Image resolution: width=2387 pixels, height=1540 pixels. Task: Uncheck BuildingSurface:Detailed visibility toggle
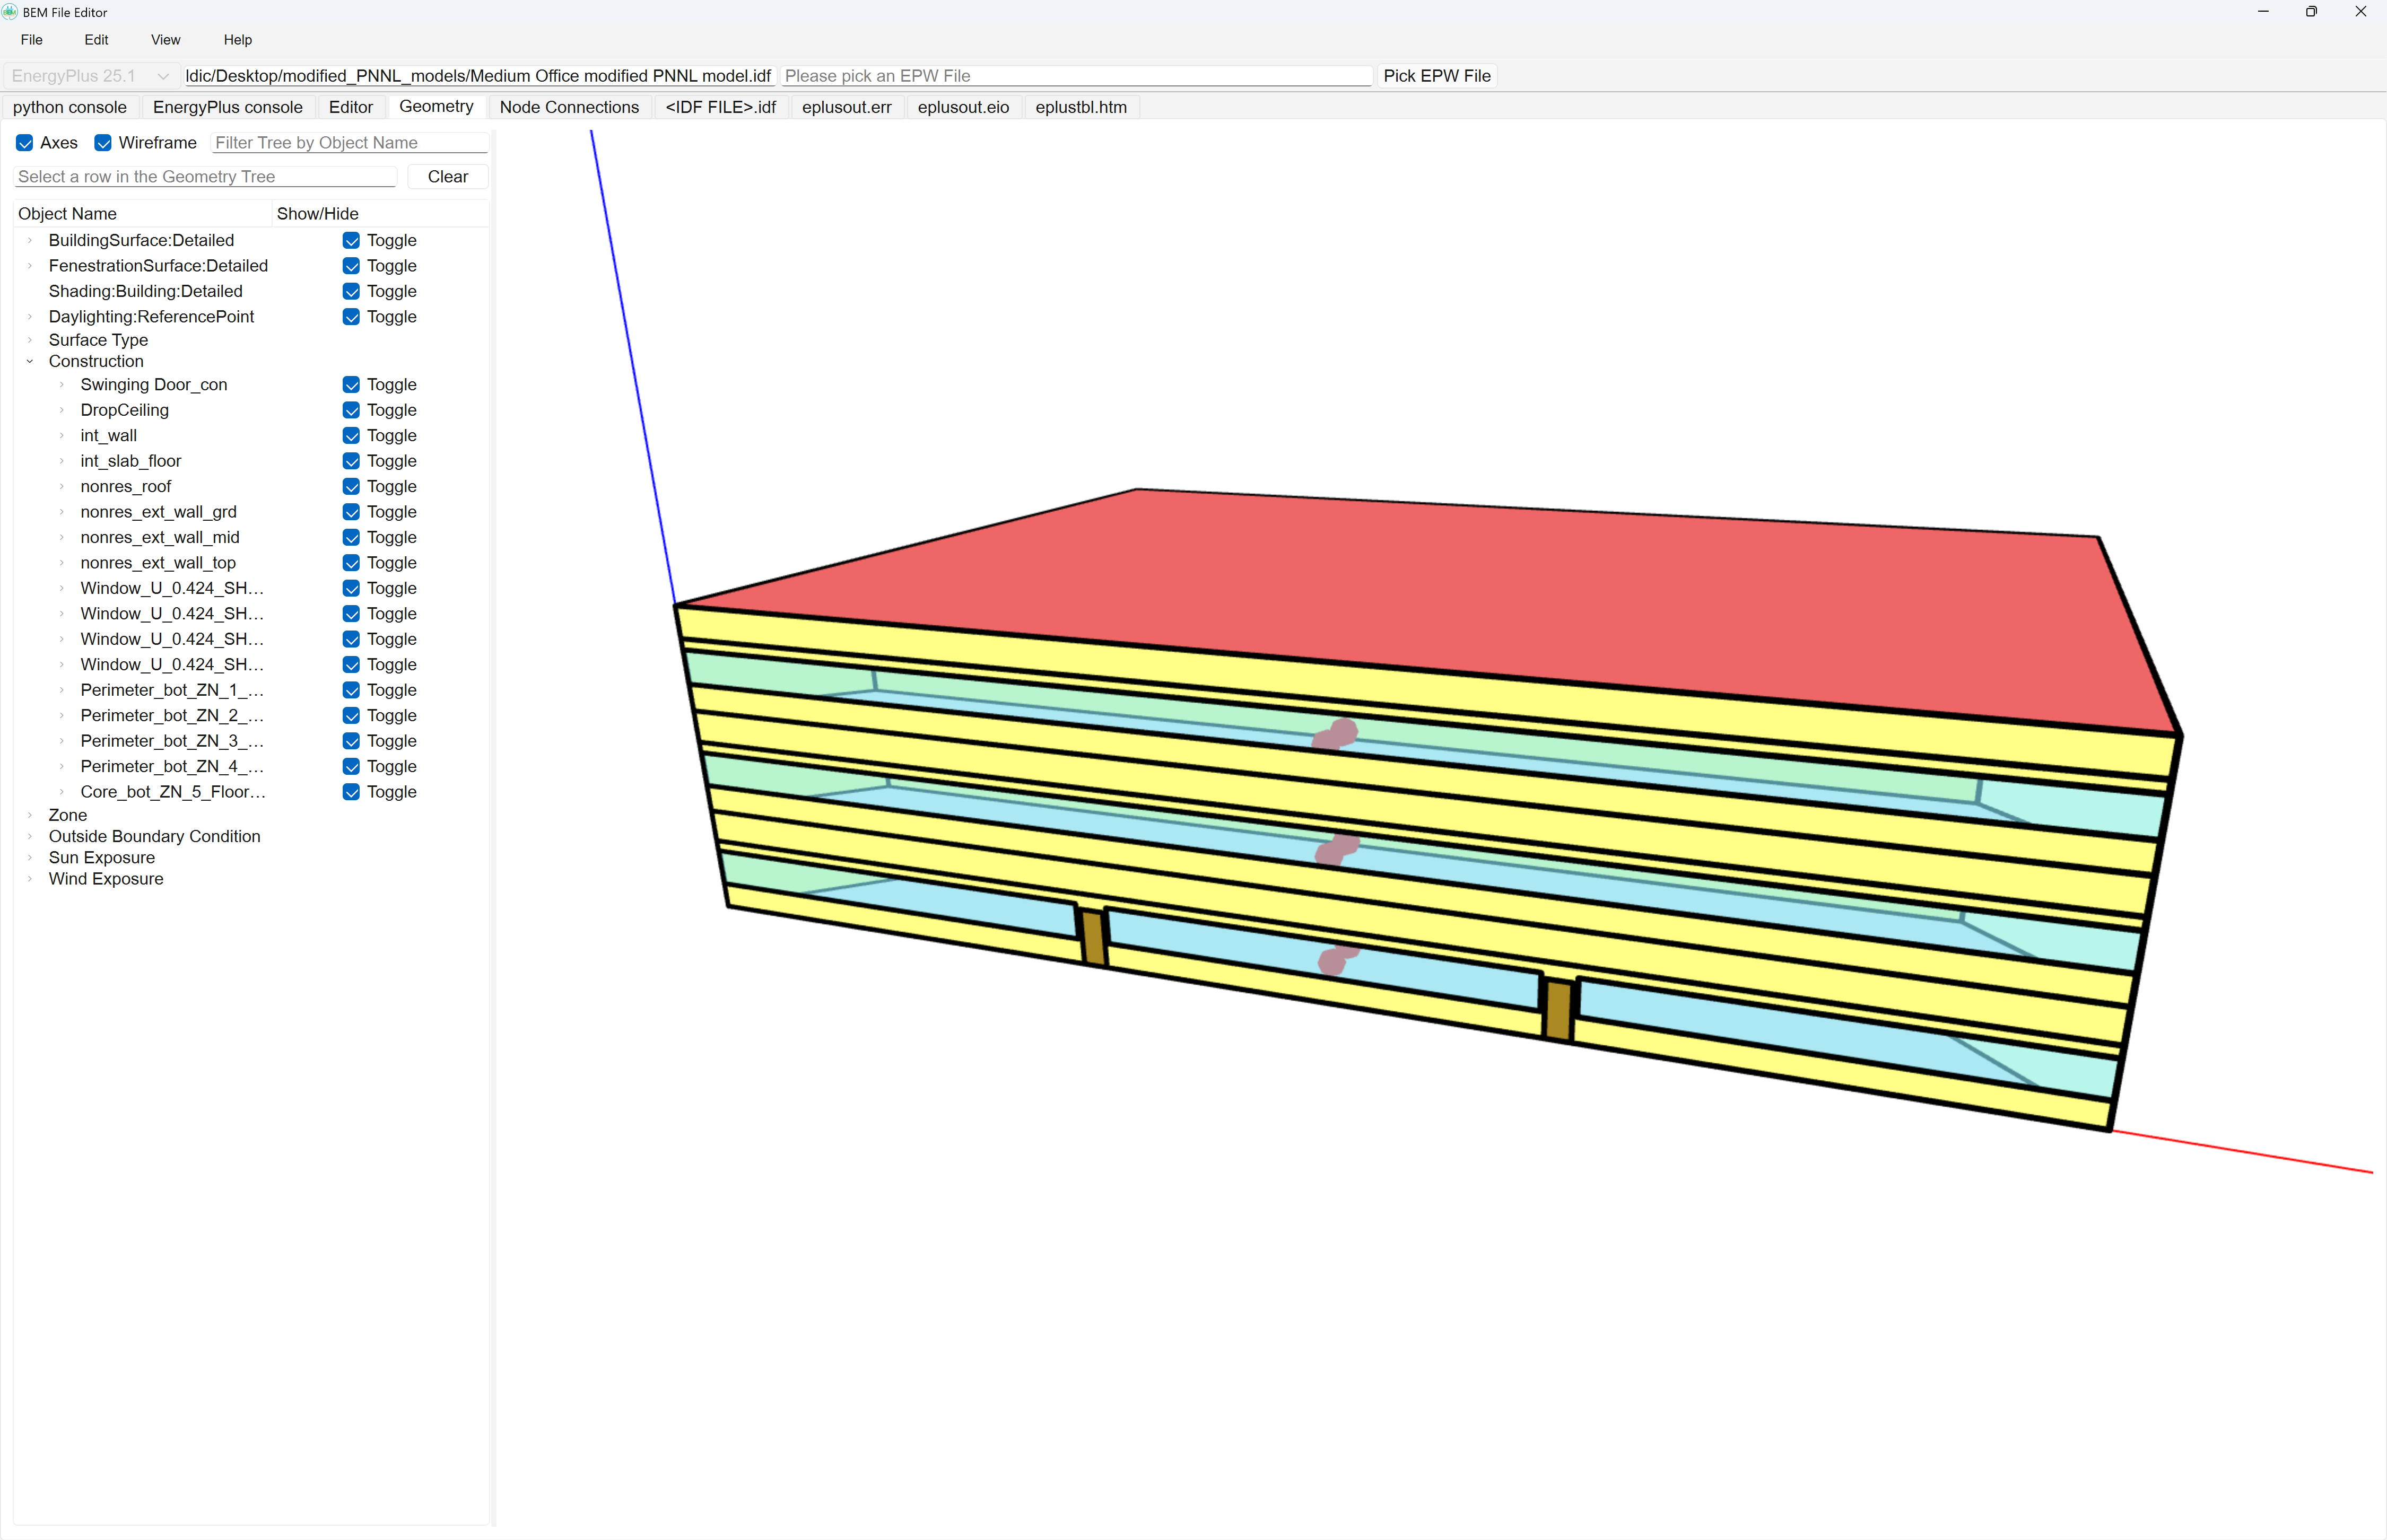coord(351,240)
